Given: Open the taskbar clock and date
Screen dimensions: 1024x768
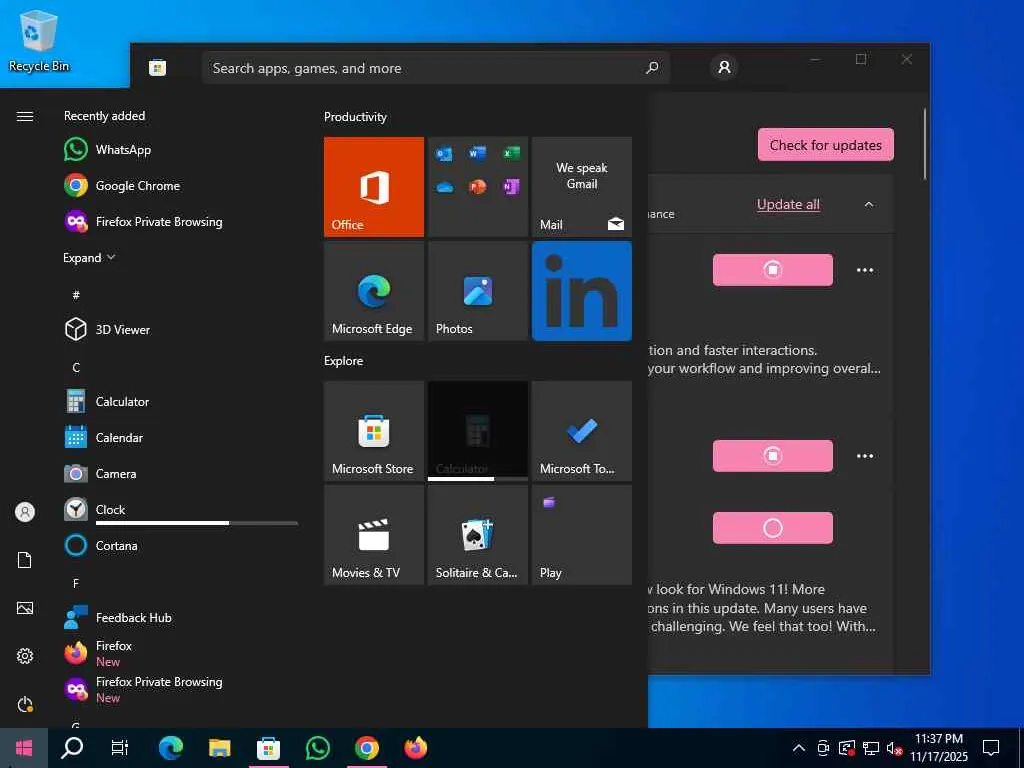Looking at the screenshot, I should tap(938, 748).
